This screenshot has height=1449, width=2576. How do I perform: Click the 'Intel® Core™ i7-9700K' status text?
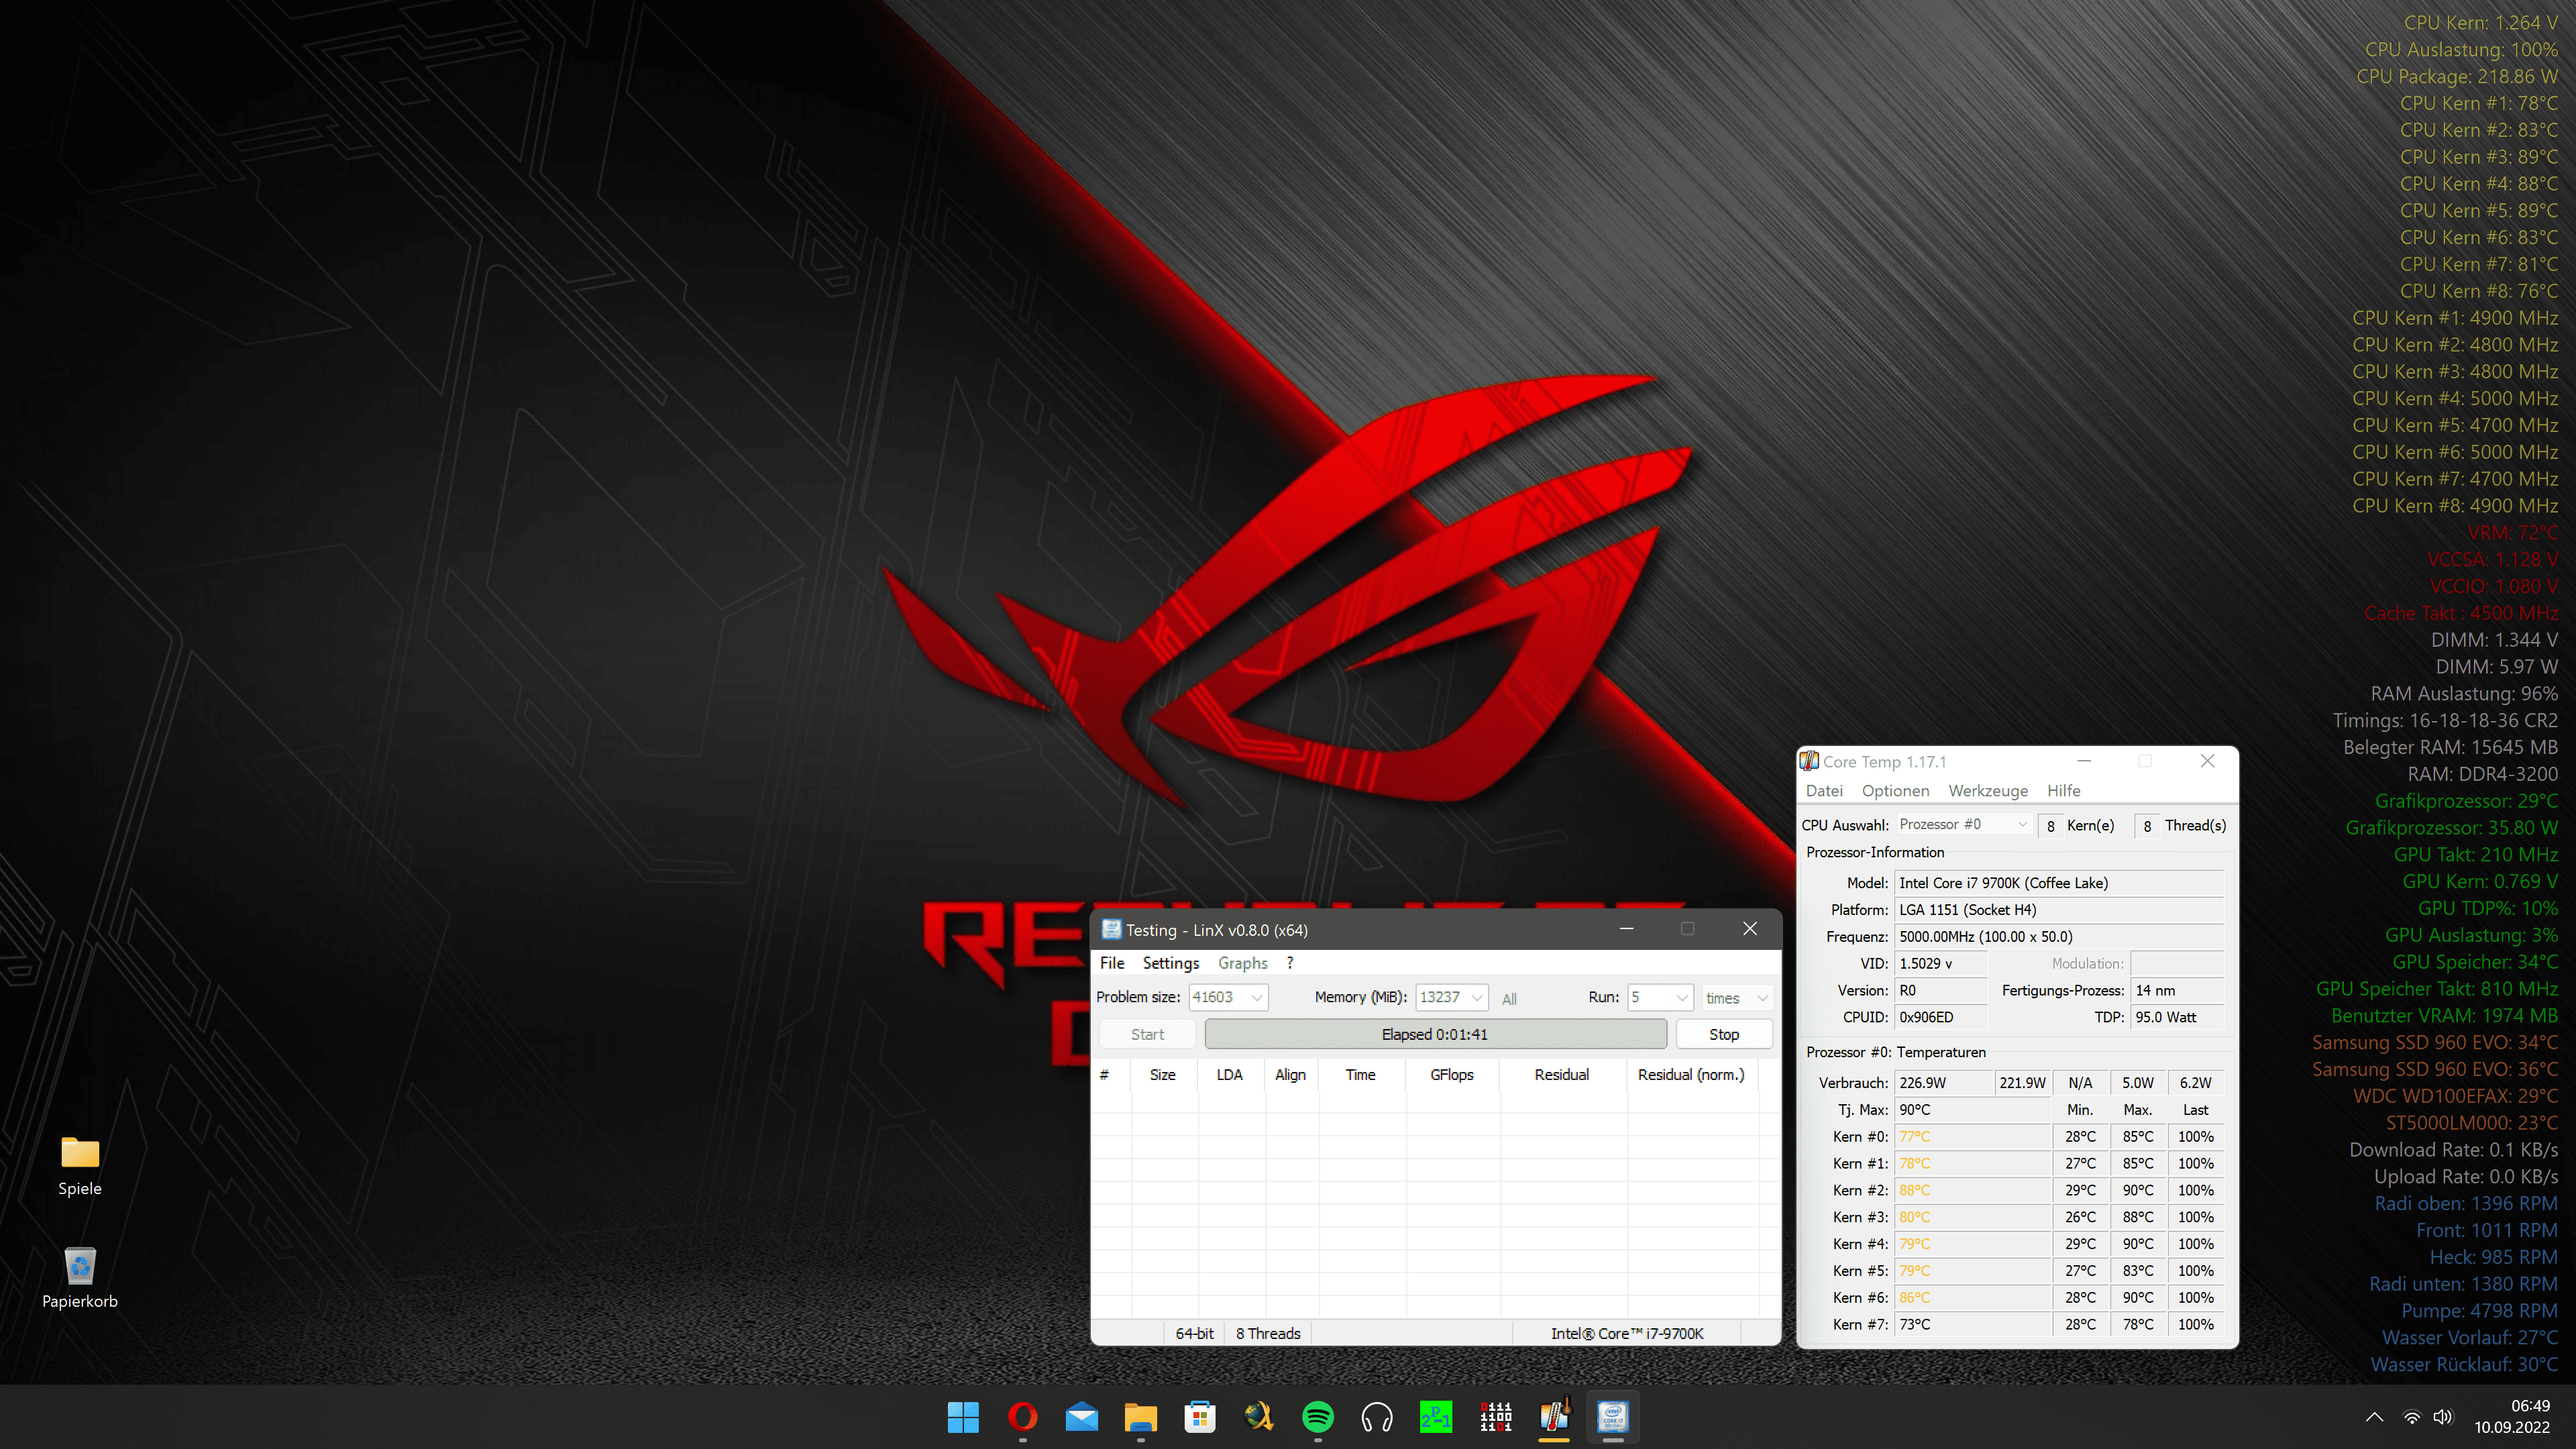[1627, 1333]
